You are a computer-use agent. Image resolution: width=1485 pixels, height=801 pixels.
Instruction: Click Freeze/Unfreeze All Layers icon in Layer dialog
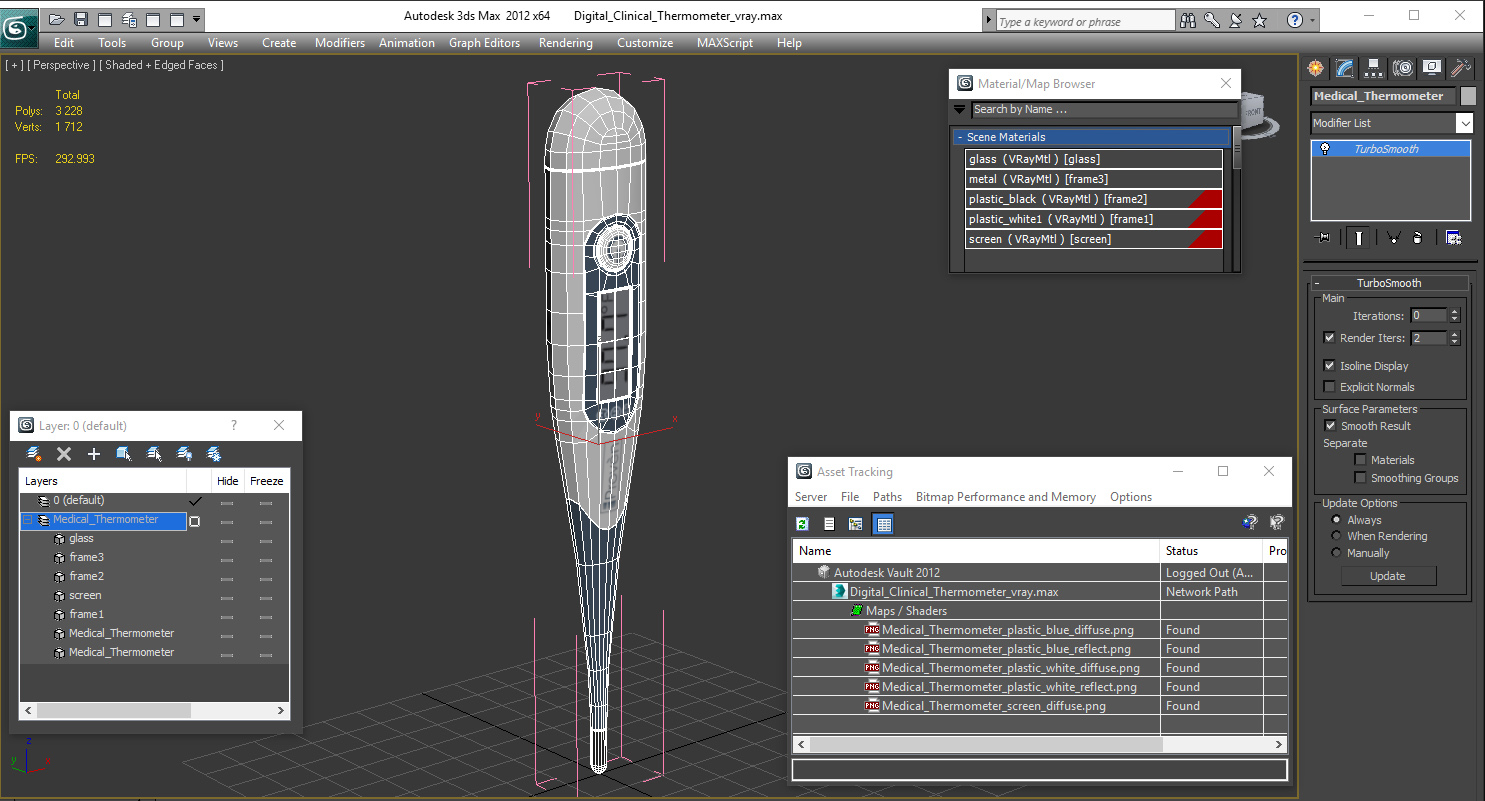(214, 454)
